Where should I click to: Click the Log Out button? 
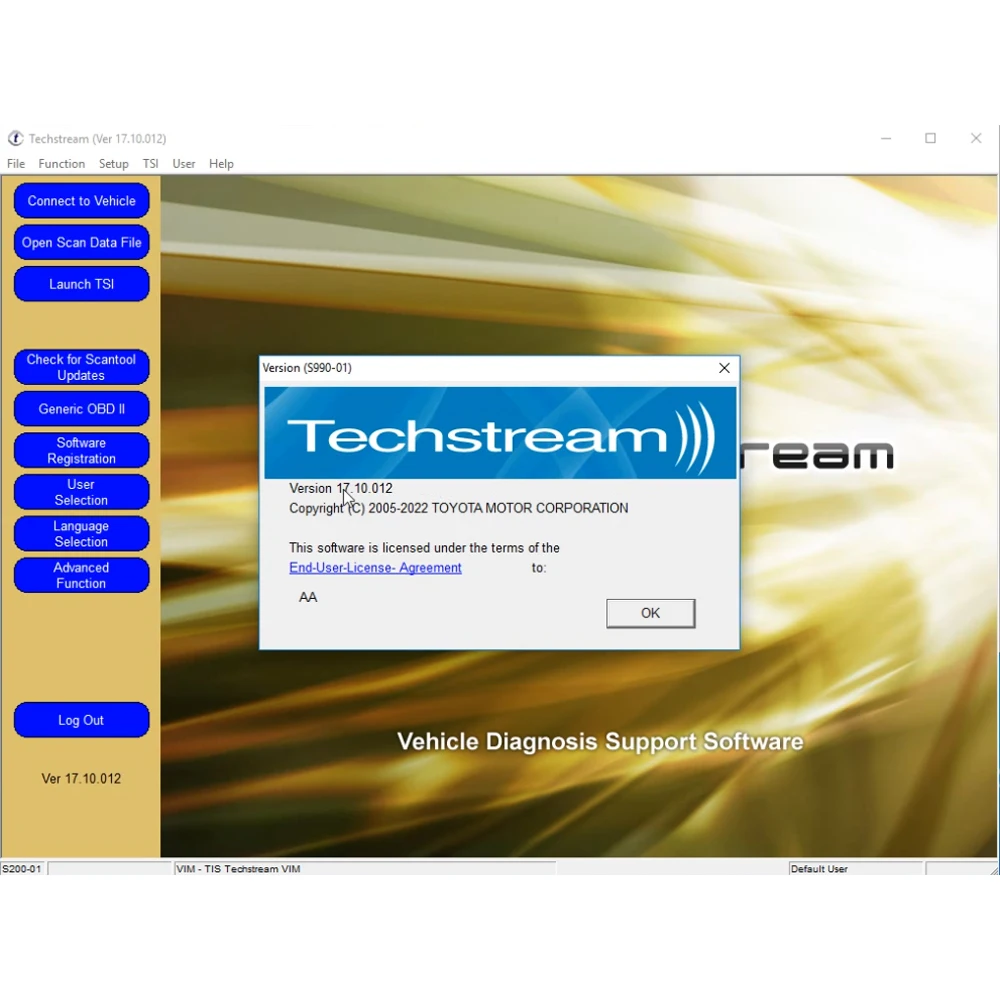point(82,720)
